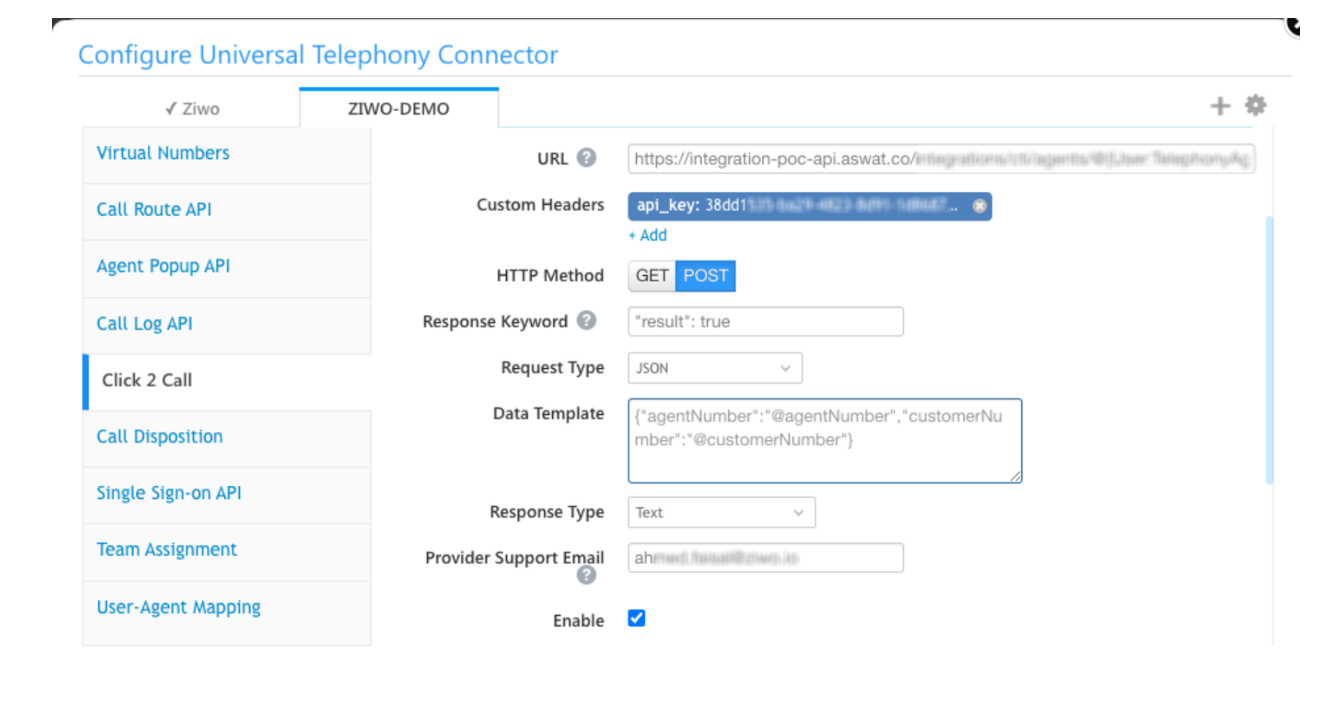This screenshot has width=1334, height=706.
Task: Set HTTP Method to GET
Action: coord(652,276)
